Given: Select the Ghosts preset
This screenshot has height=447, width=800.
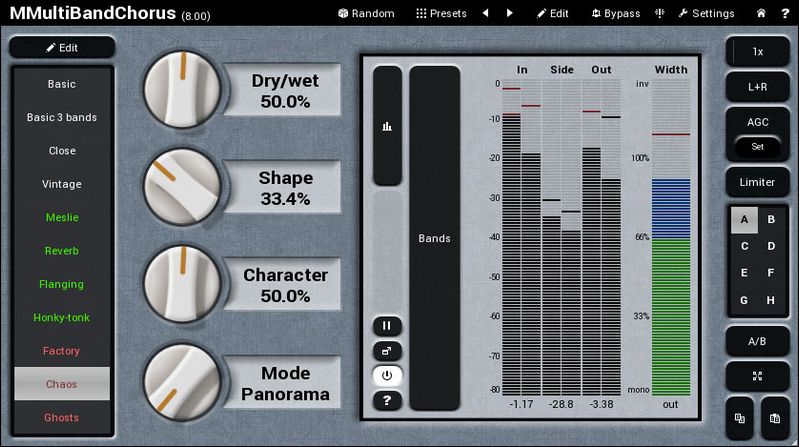Looking at the screenshot, I should click(62, 417).
